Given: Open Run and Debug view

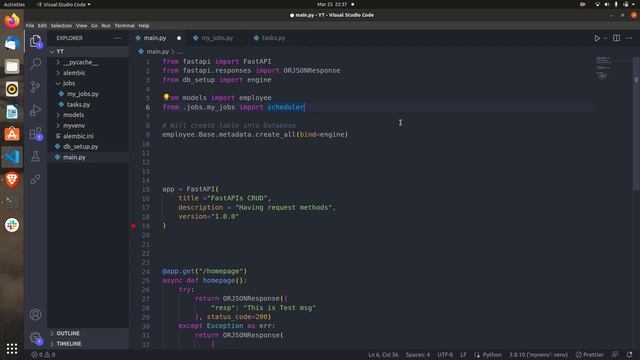Looking at the screenshot, I should pos(36,110).
